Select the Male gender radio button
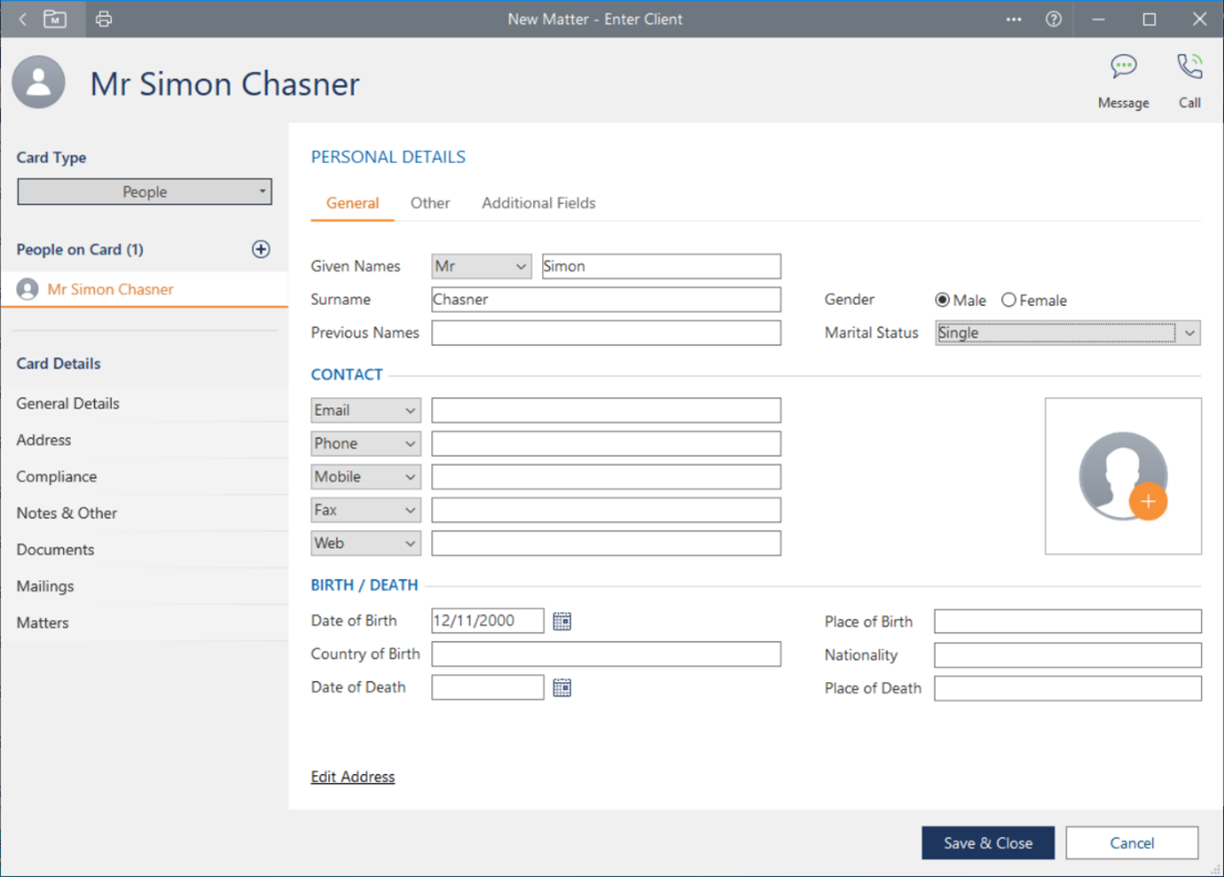The image size is (1224, 877). click(x=942, y=300)
